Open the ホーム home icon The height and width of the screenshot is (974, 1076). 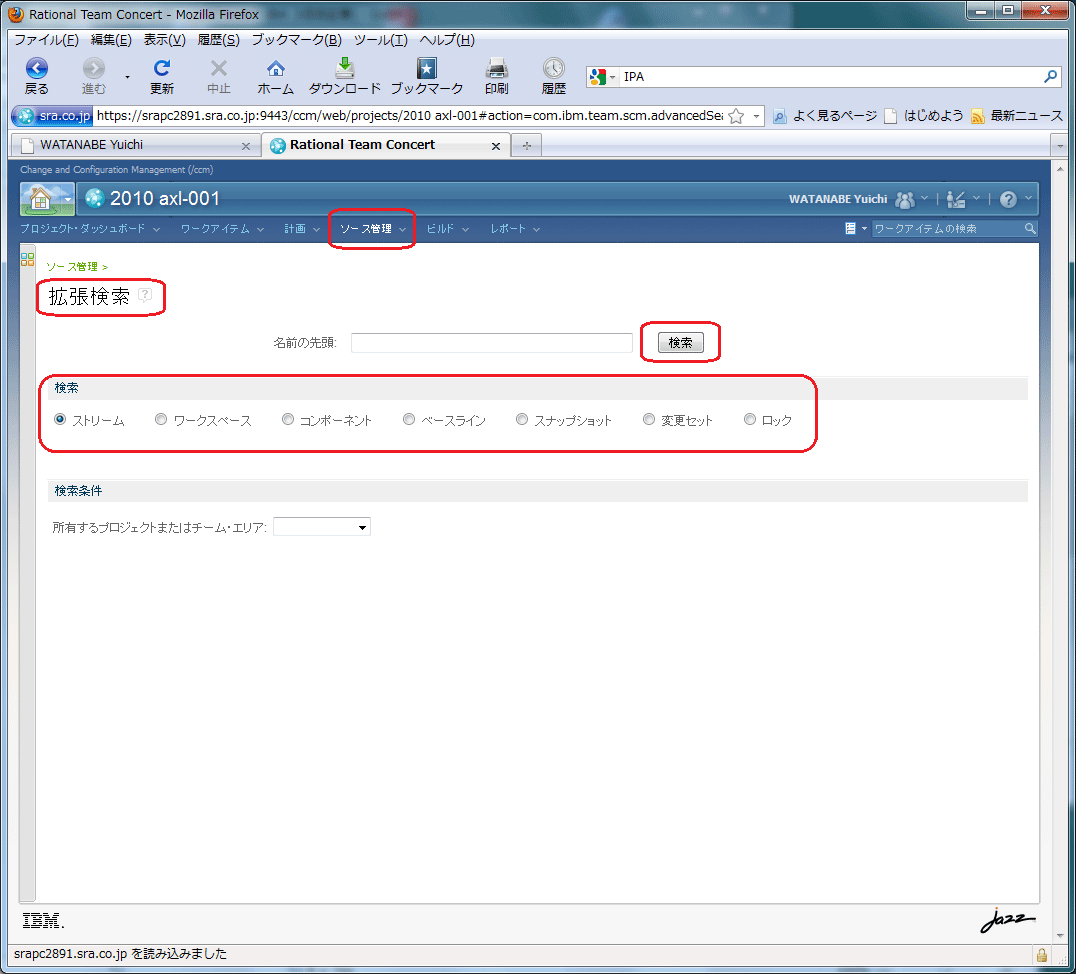click(276, 69)
